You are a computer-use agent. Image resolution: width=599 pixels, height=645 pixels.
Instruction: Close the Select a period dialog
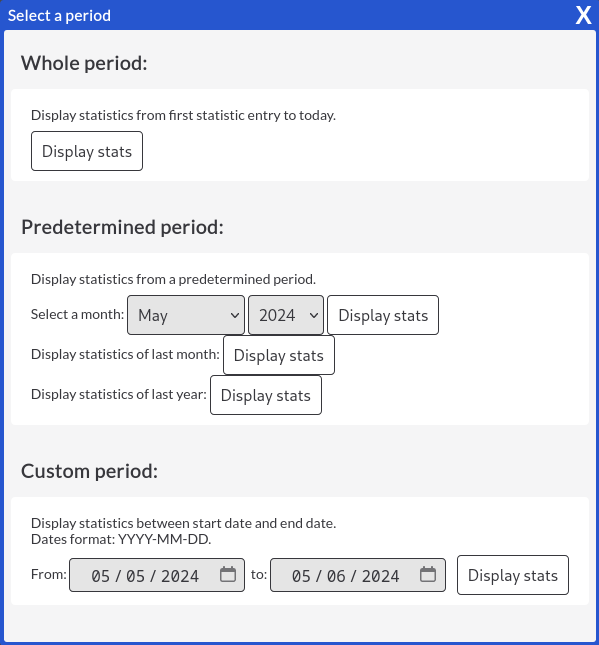(x=583, y=16)
